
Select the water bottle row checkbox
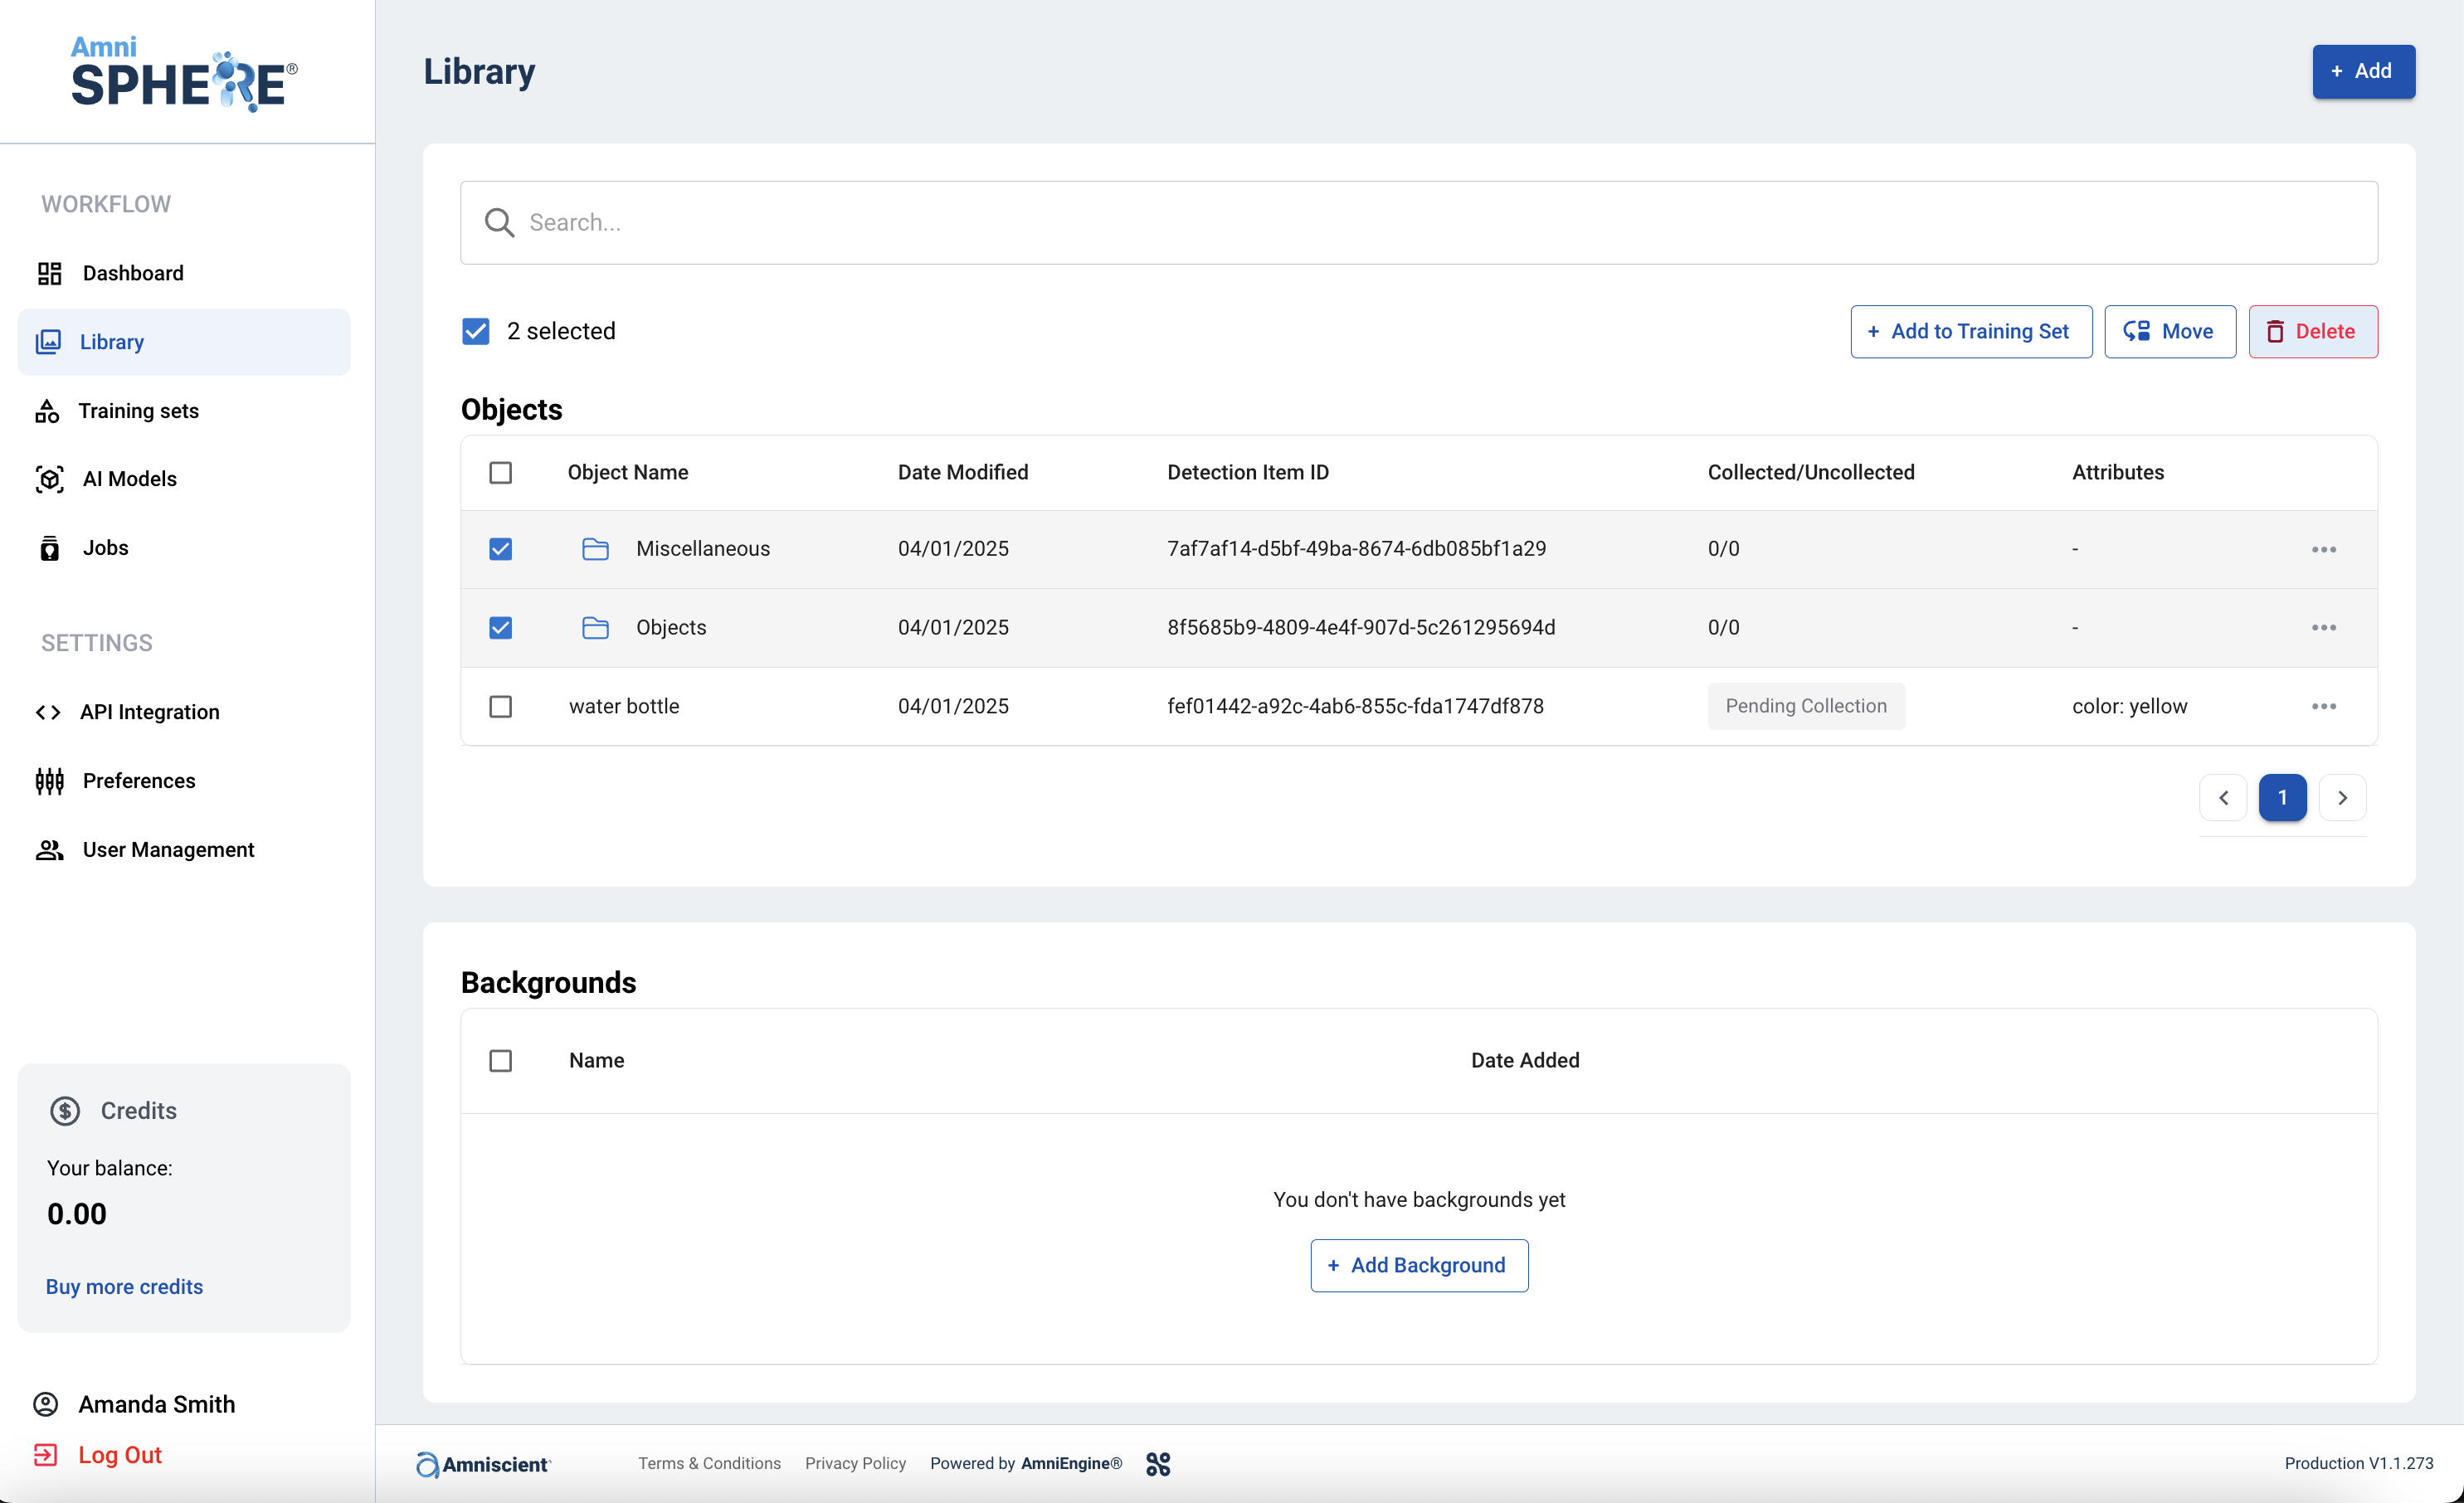(500, 707)
